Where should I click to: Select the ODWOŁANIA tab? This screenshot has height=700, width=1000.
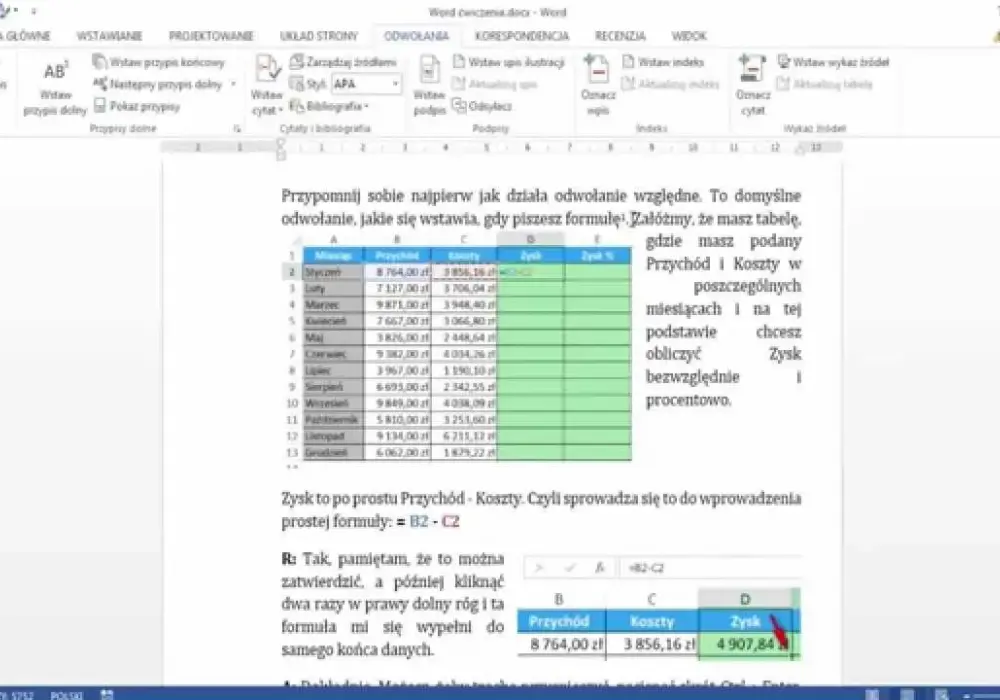416,36
